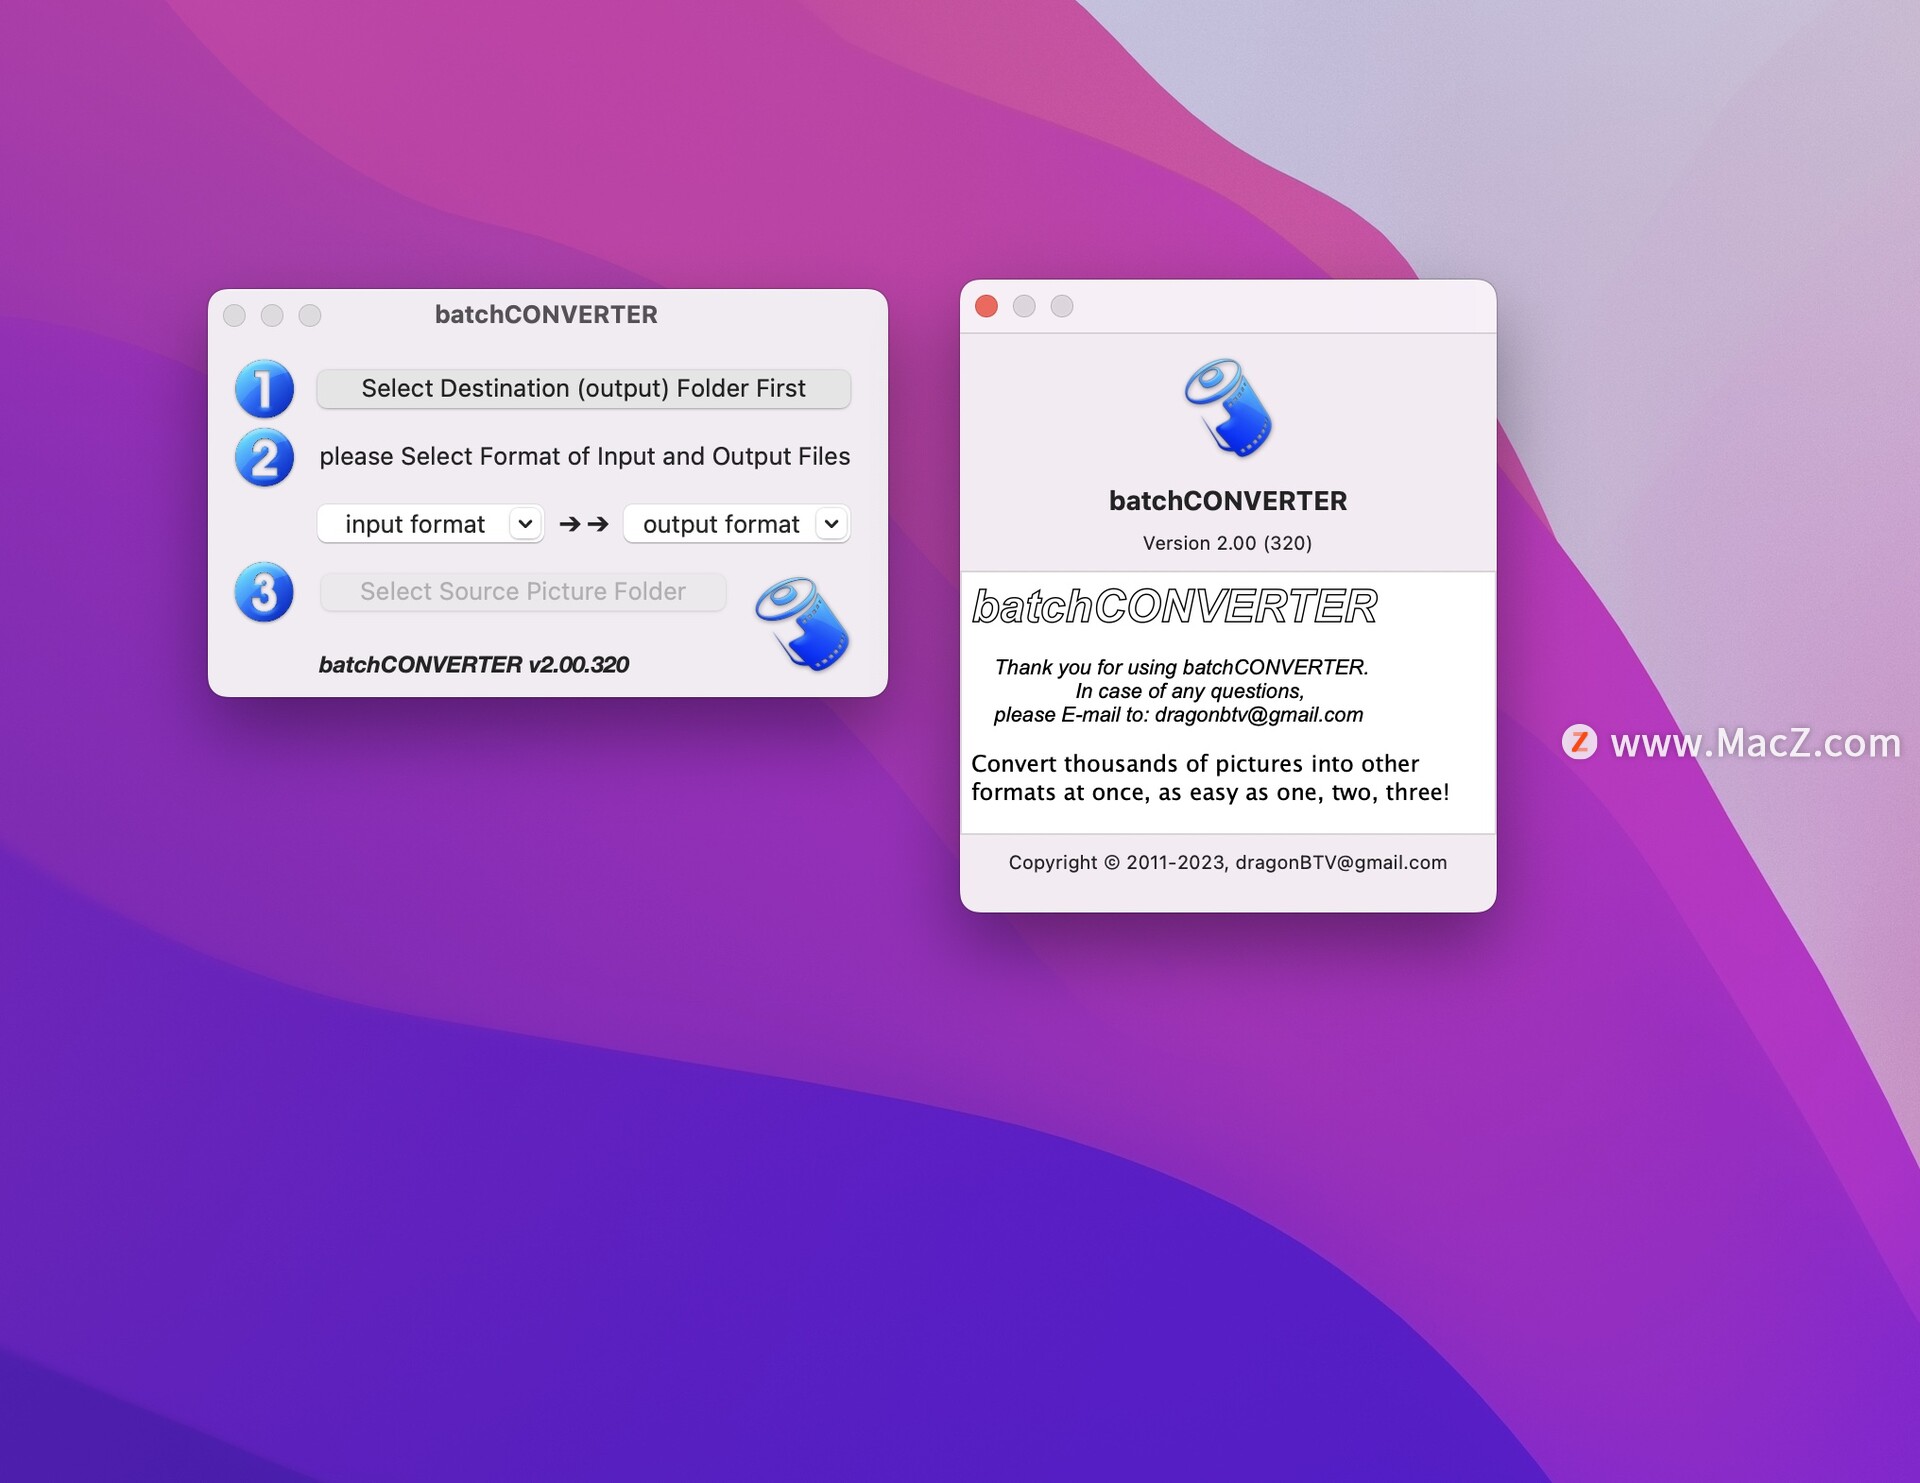The width and height of the screenshot is (1920, 1483).
Task: Click the outlined batchCONVERTER heading in credits
Action: (1175, 607)
